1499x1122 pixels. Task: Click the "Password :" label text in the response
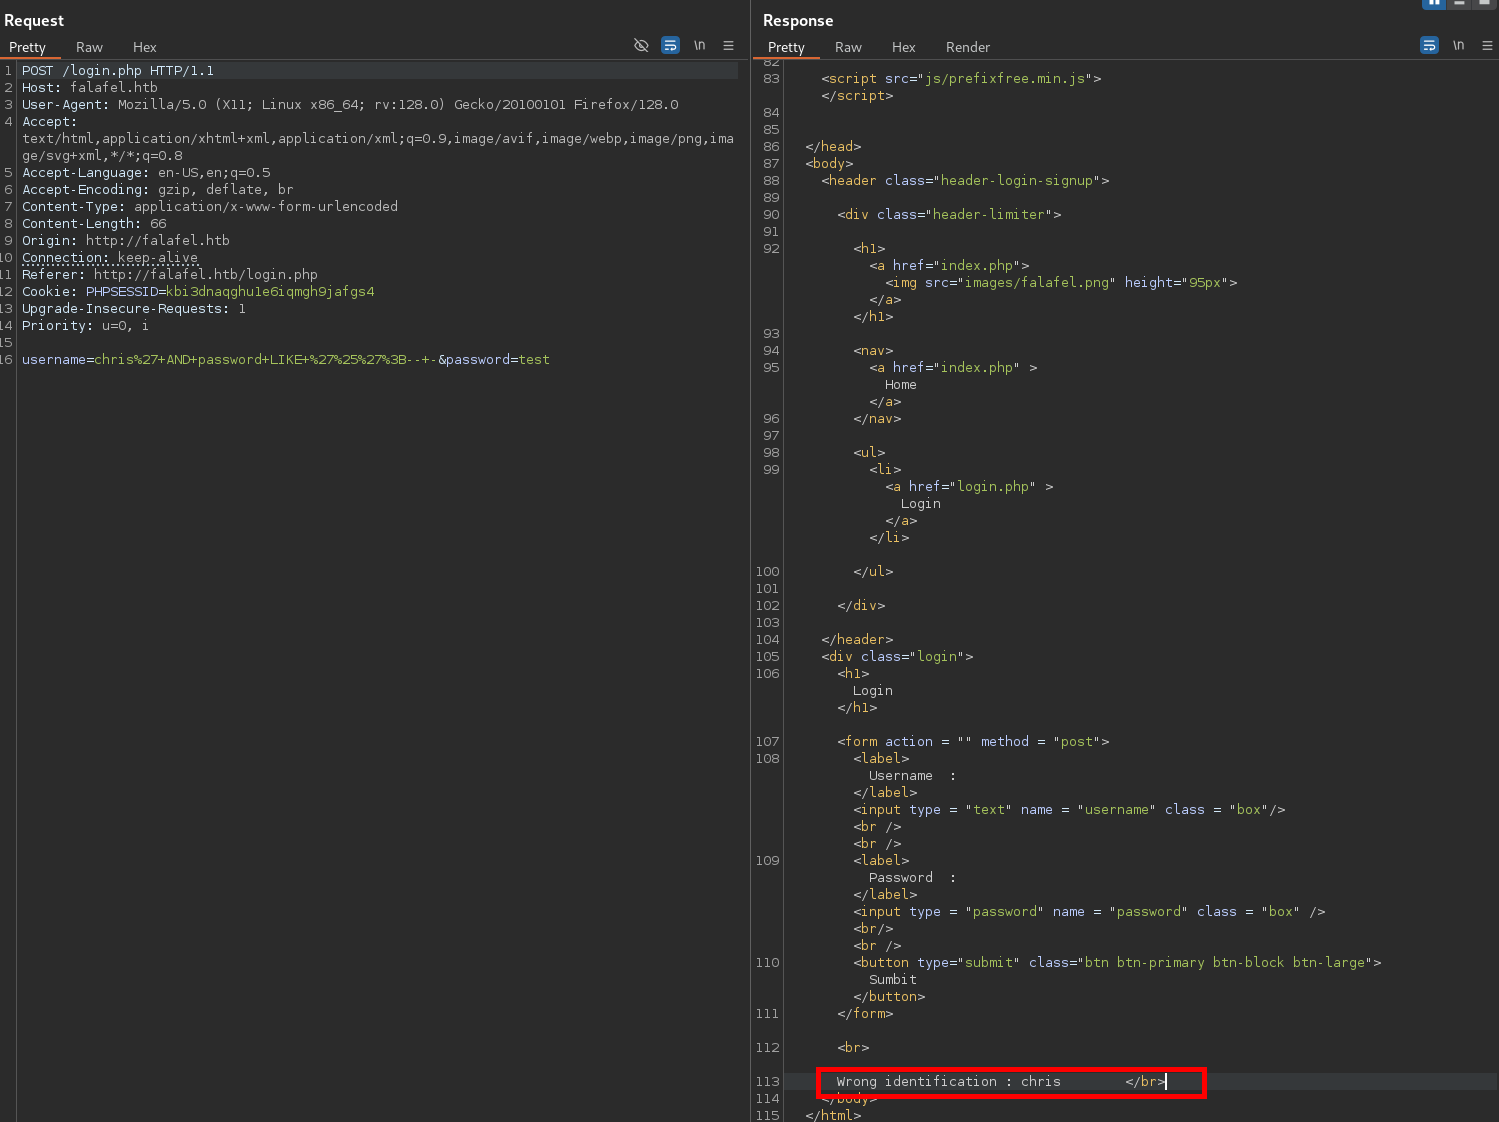point(912,878)
